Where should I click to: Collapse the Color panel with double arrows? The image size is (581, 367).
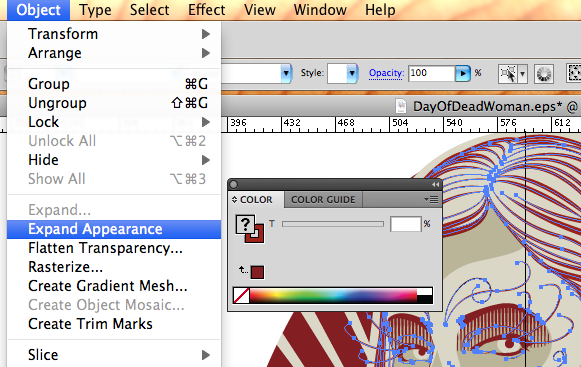point(435,184)
